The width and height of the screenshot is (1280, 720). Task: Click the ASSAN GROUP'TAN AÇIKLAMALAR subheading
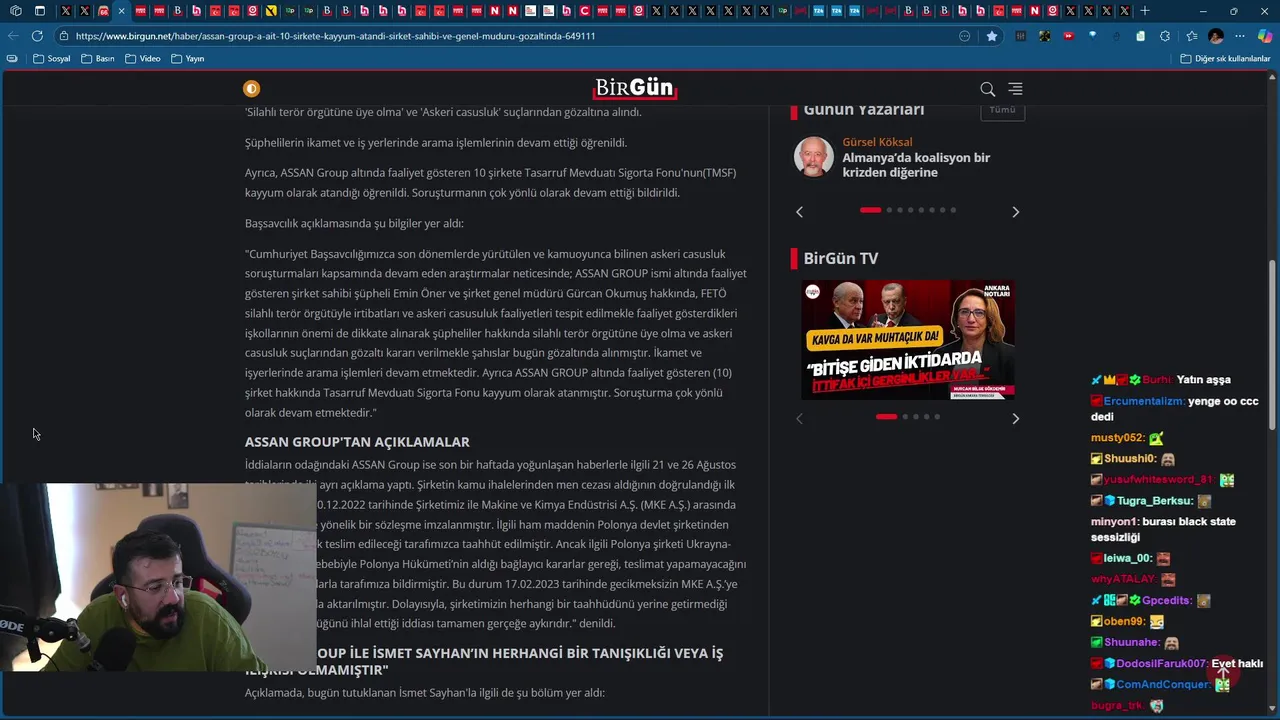point(357,442)
